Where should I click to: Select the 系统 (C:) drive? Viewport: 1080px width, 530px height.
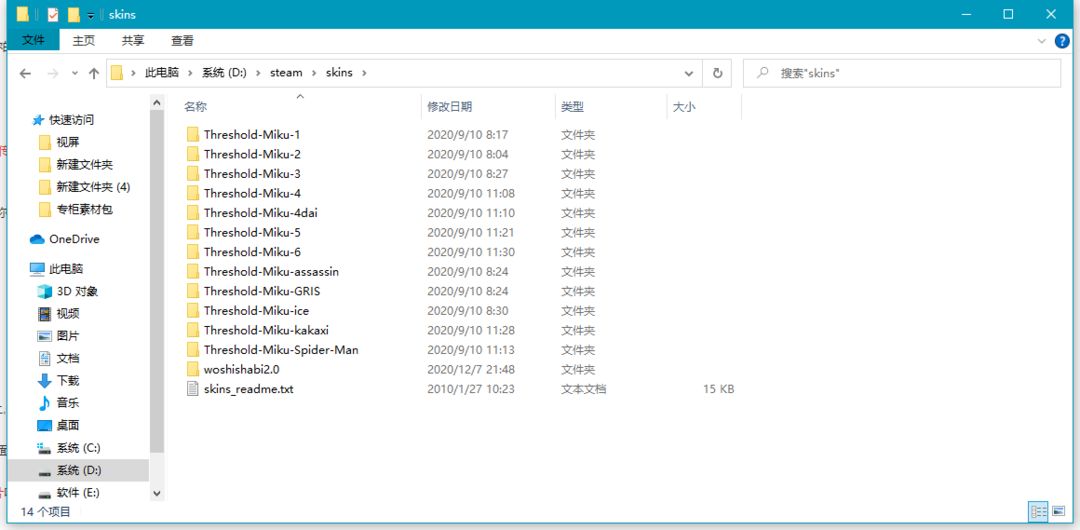79,448
